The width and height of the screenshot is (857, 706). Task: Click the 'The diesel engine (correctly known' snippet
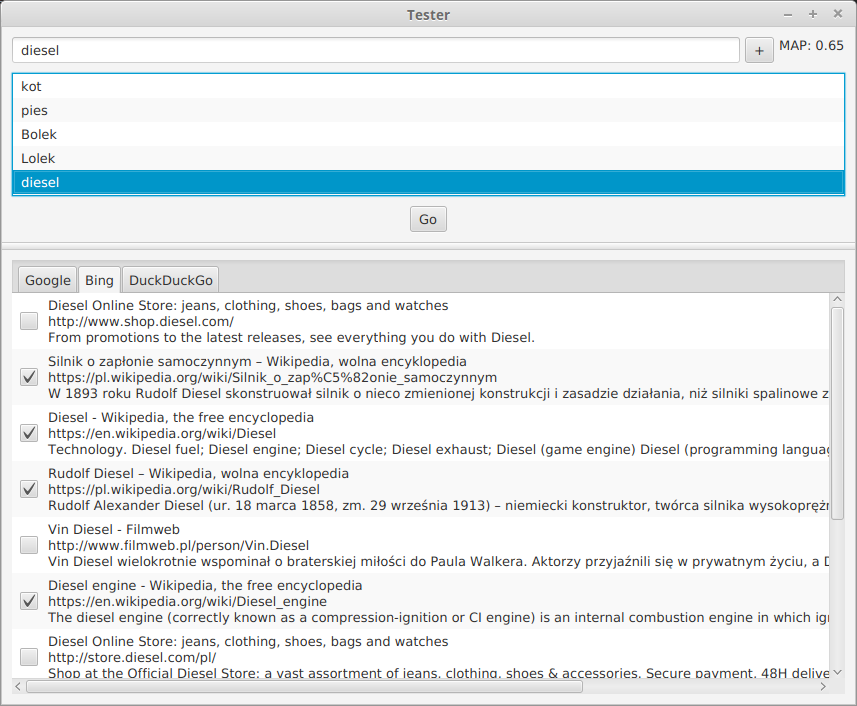click(x=438, y=617)
